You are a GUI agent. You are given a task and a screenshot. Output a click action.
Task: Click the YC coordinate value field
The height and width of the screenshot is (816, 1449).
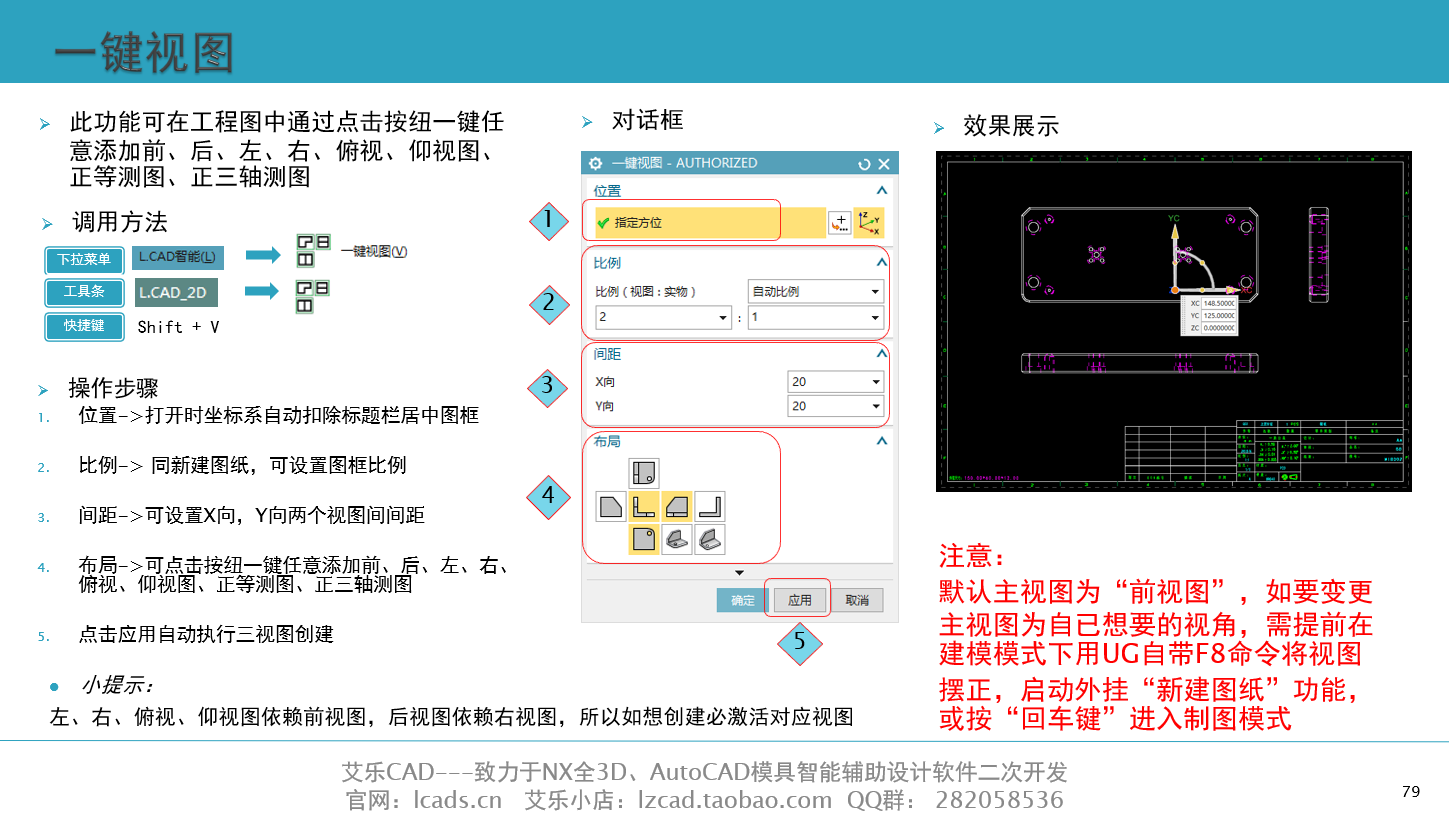[1218, 315]
